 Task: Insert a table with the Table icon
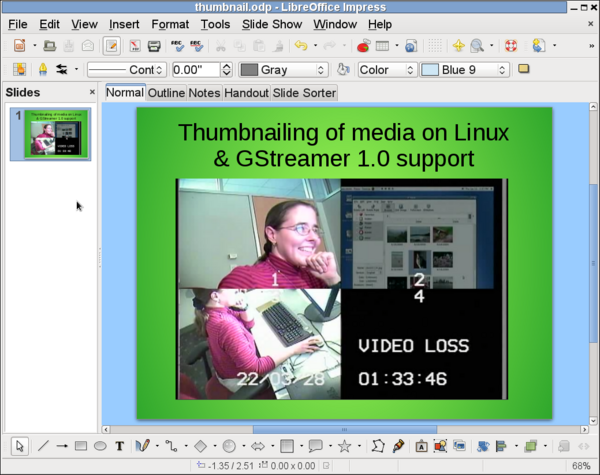(382, 46)
